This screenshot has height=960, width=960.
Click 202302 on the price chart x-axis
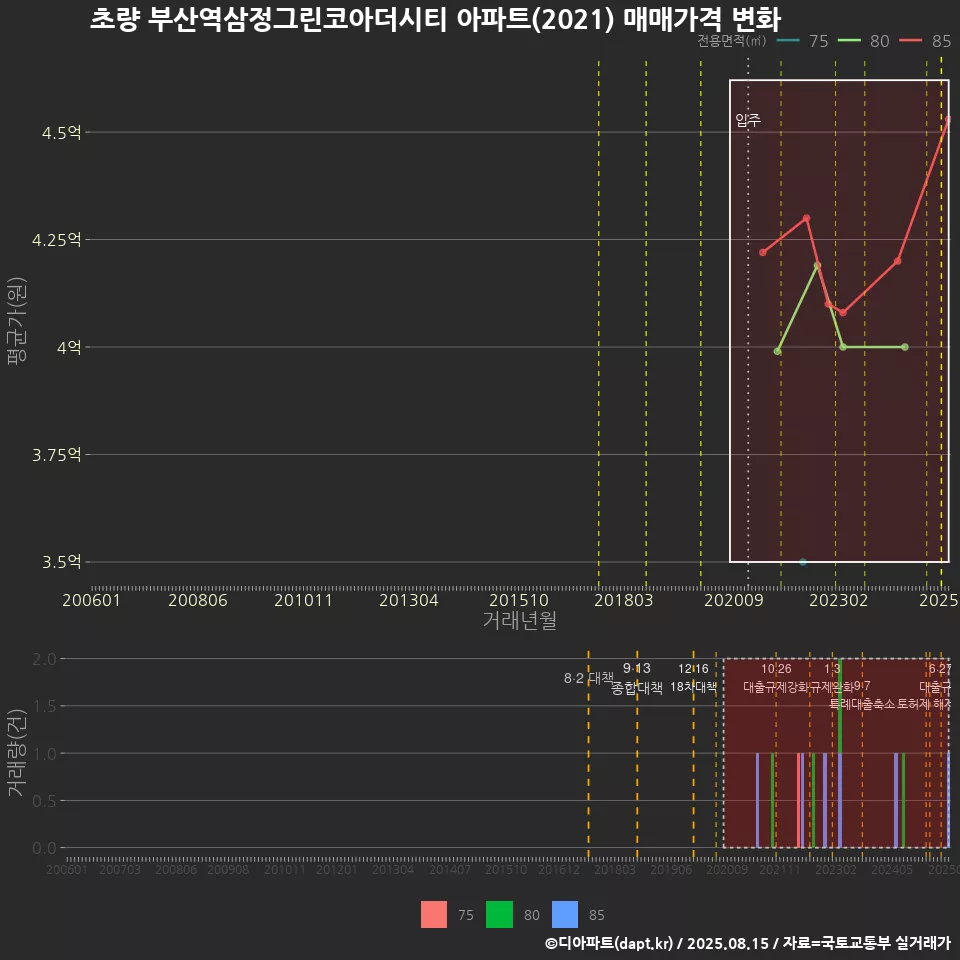coord(839,600)
